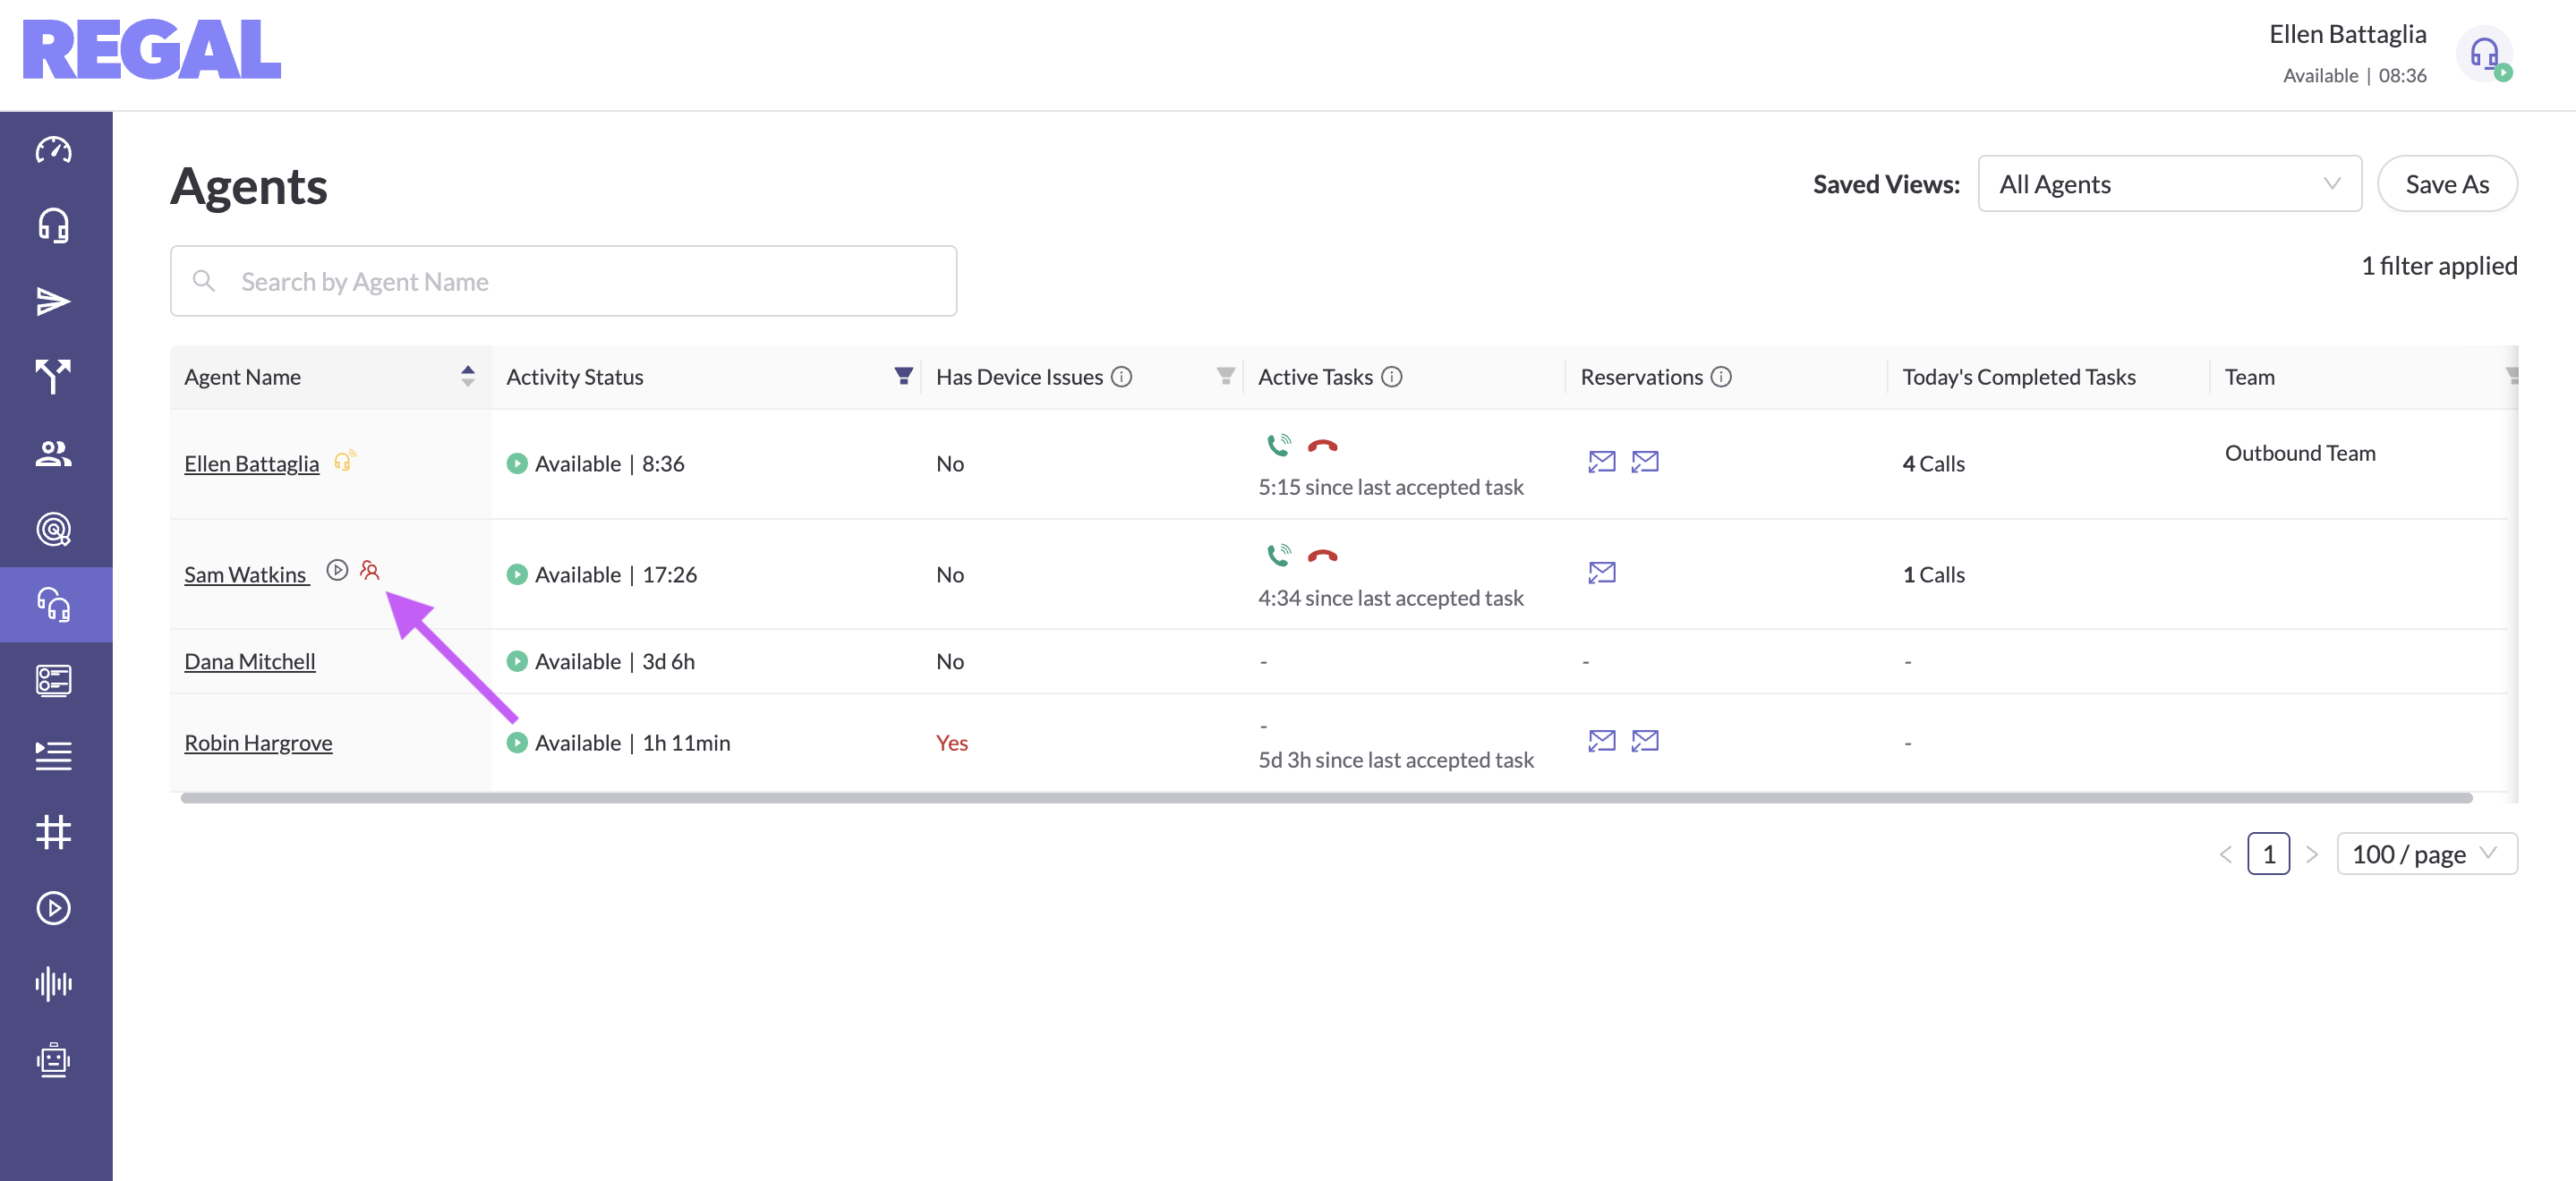
Task: Click the red hang-up icon in Sam Watkins' row
Action: [x=1322, y=556]
